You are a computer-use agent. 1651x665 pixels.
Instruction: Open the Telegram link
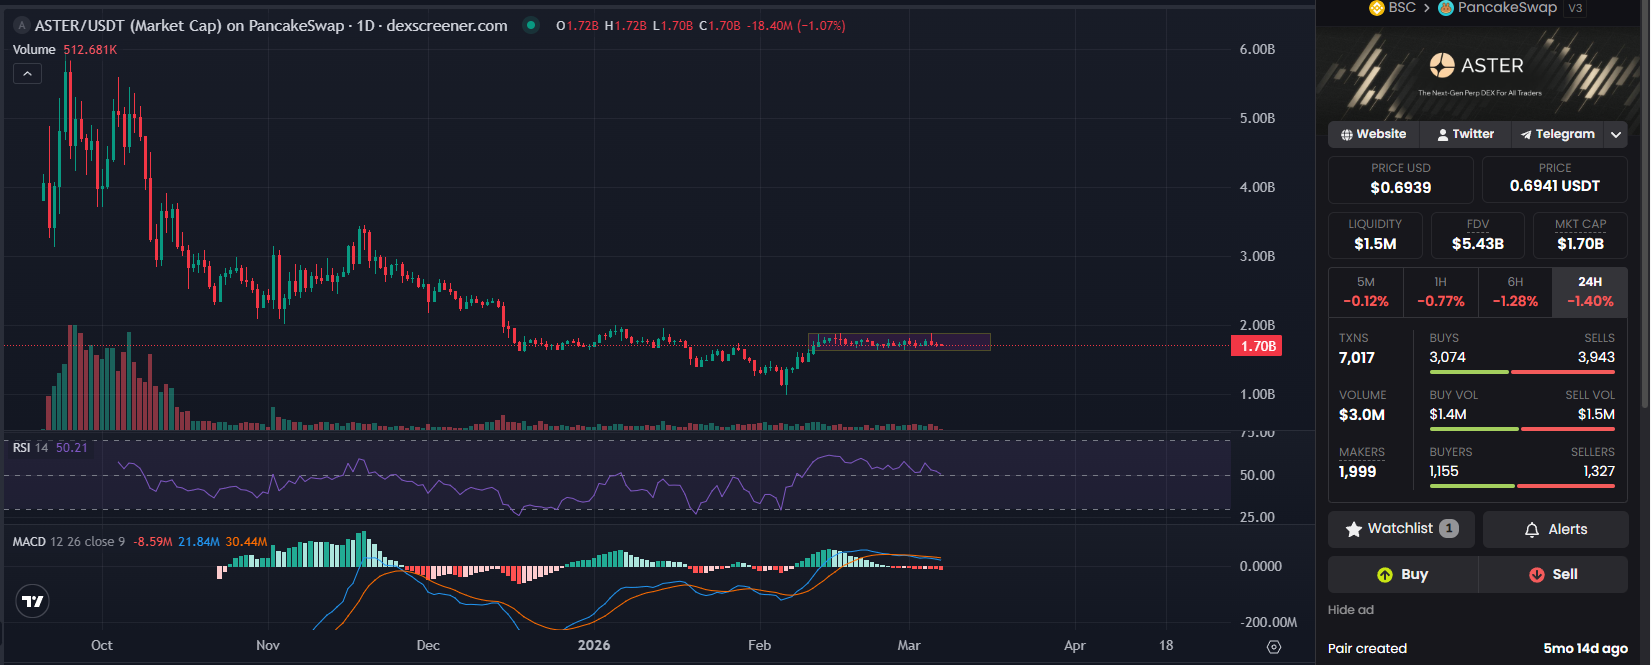(1556, 135)
